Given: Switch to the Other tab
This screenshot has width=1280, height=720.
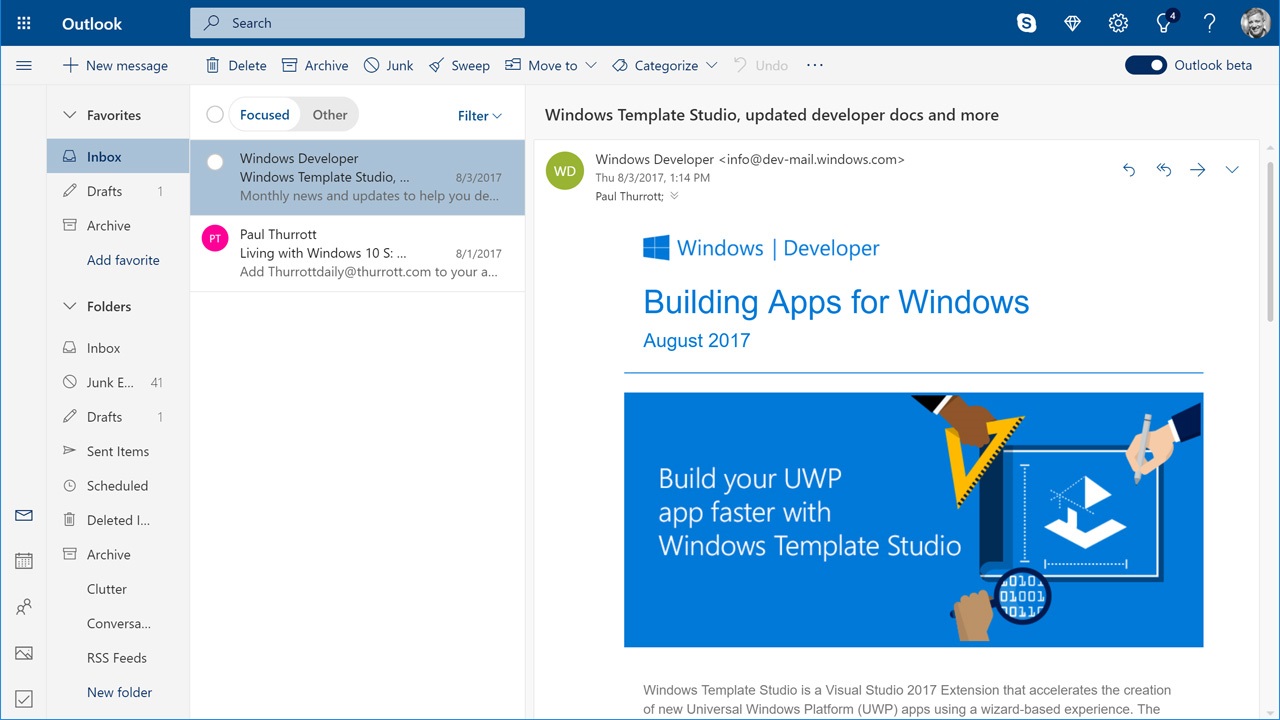Looking at the screenshot, I should (x=329, y=115).
